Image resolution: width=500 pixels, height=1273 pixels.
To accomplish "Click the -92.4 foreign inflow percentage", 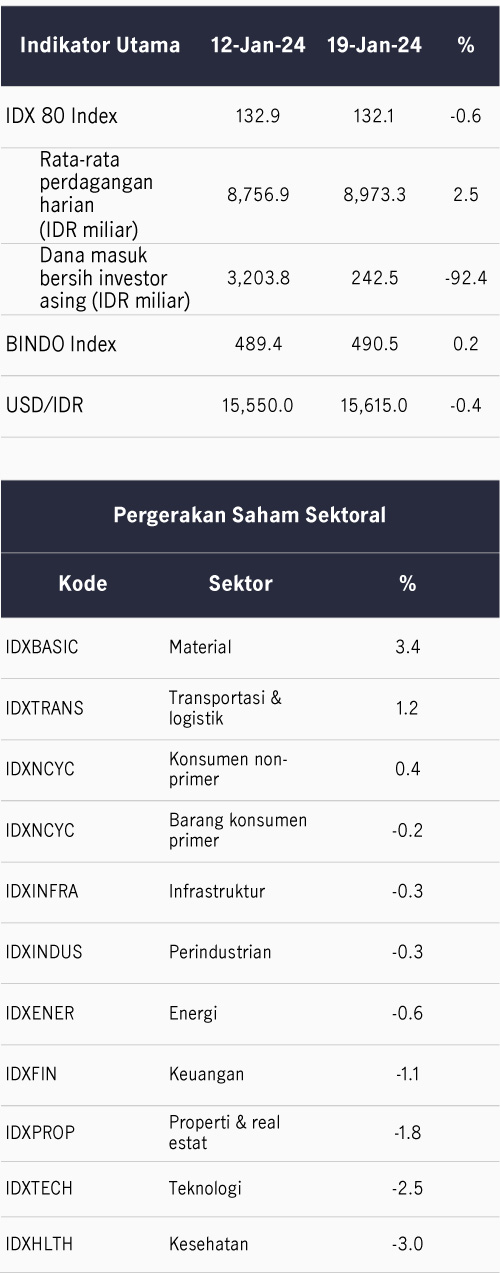I will click(465, 278).
